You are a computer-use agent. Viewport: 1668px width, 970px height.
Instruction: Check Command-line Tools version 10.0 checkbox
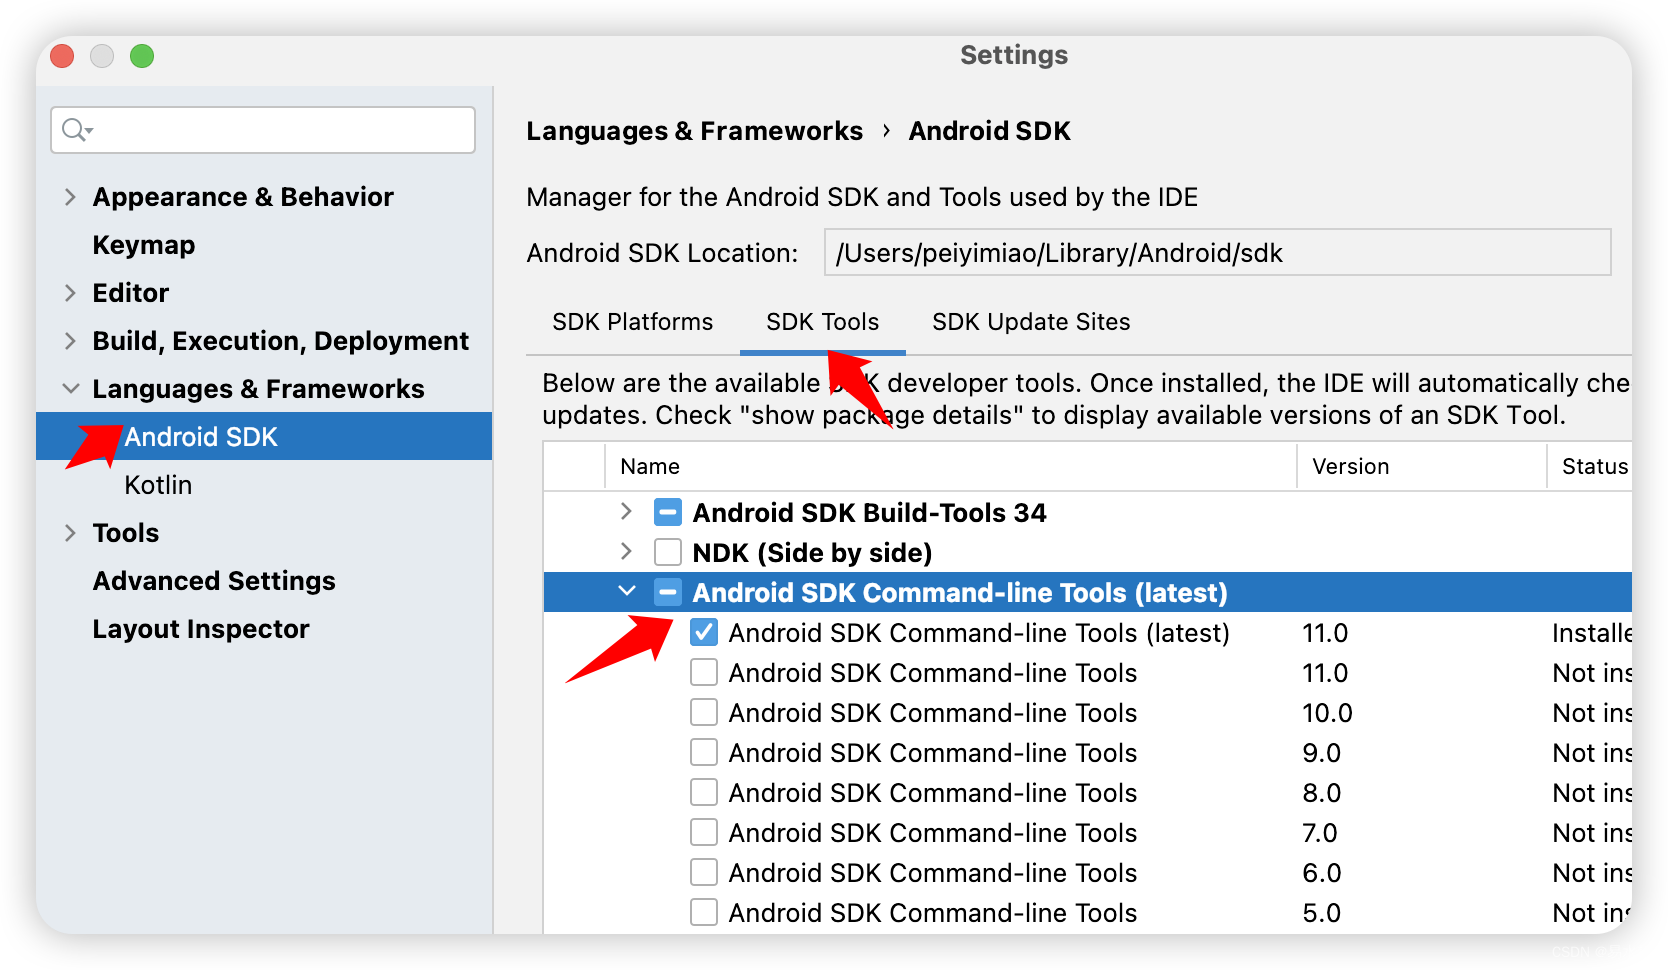(704, 713)
